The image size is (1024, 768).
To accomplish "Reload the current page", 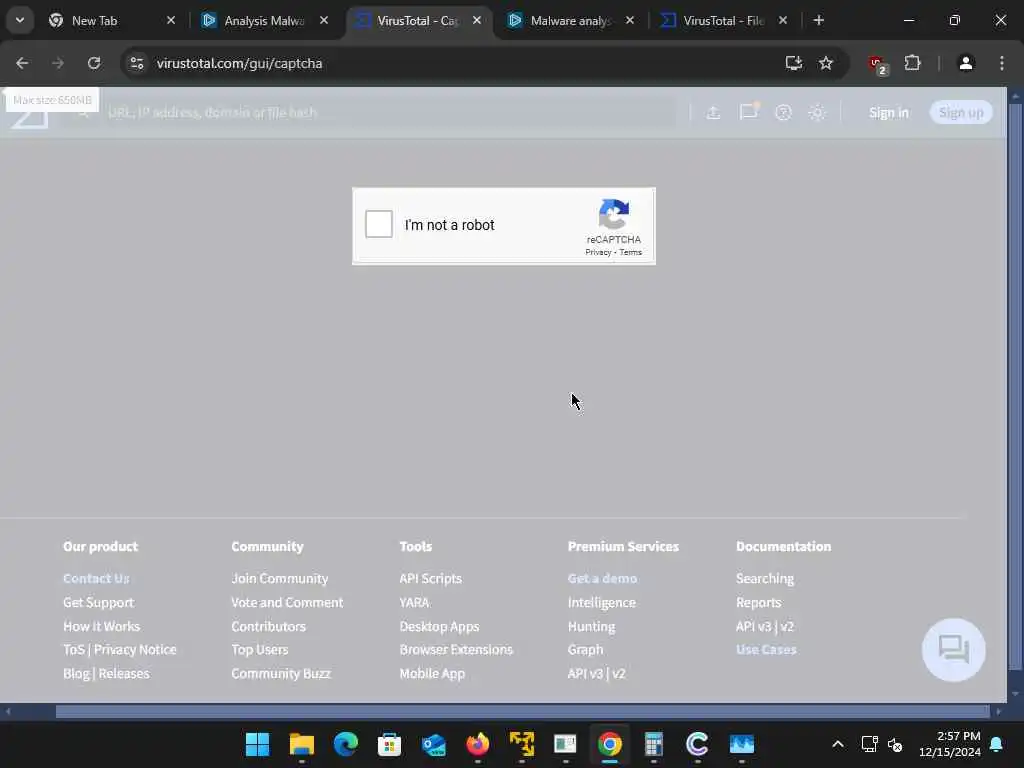I will coord(94,63).
